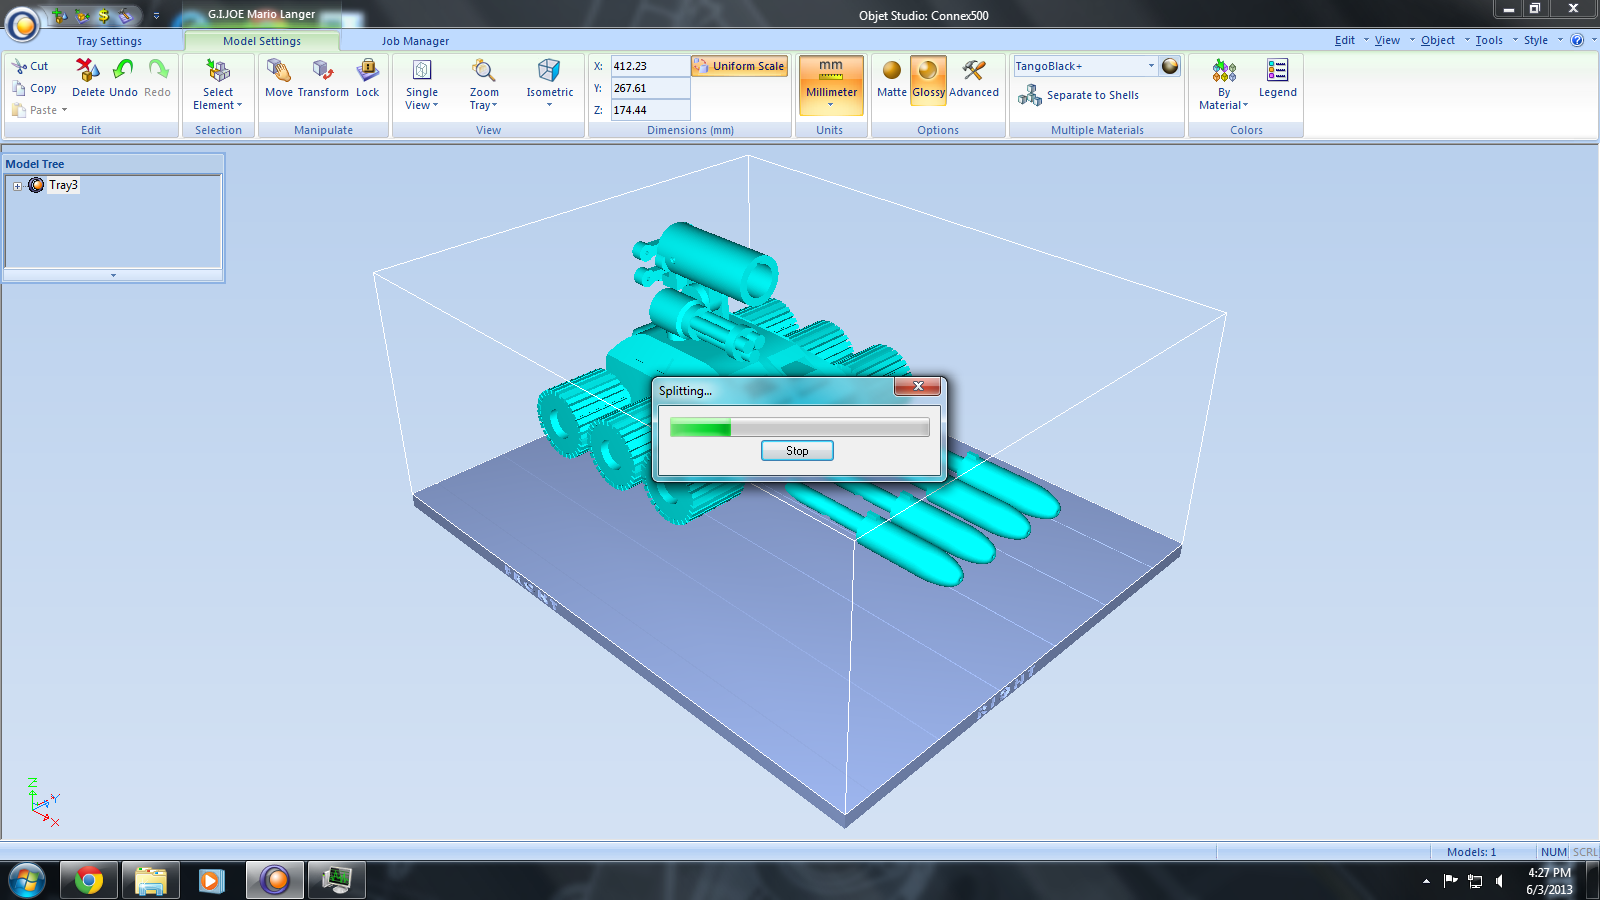Open the Transform tool

323,78
